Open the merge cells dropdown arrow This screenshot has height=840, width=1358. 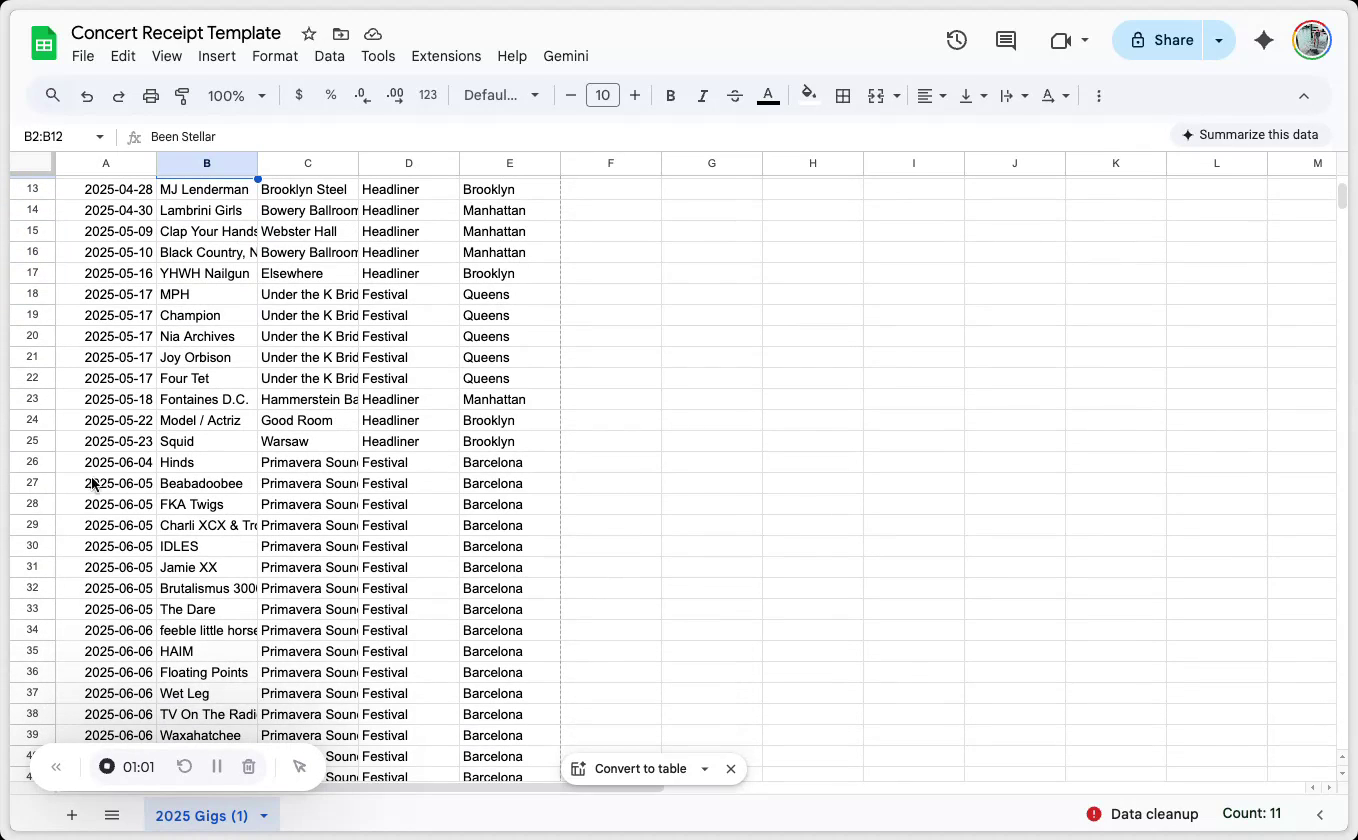tap(897, 96)
